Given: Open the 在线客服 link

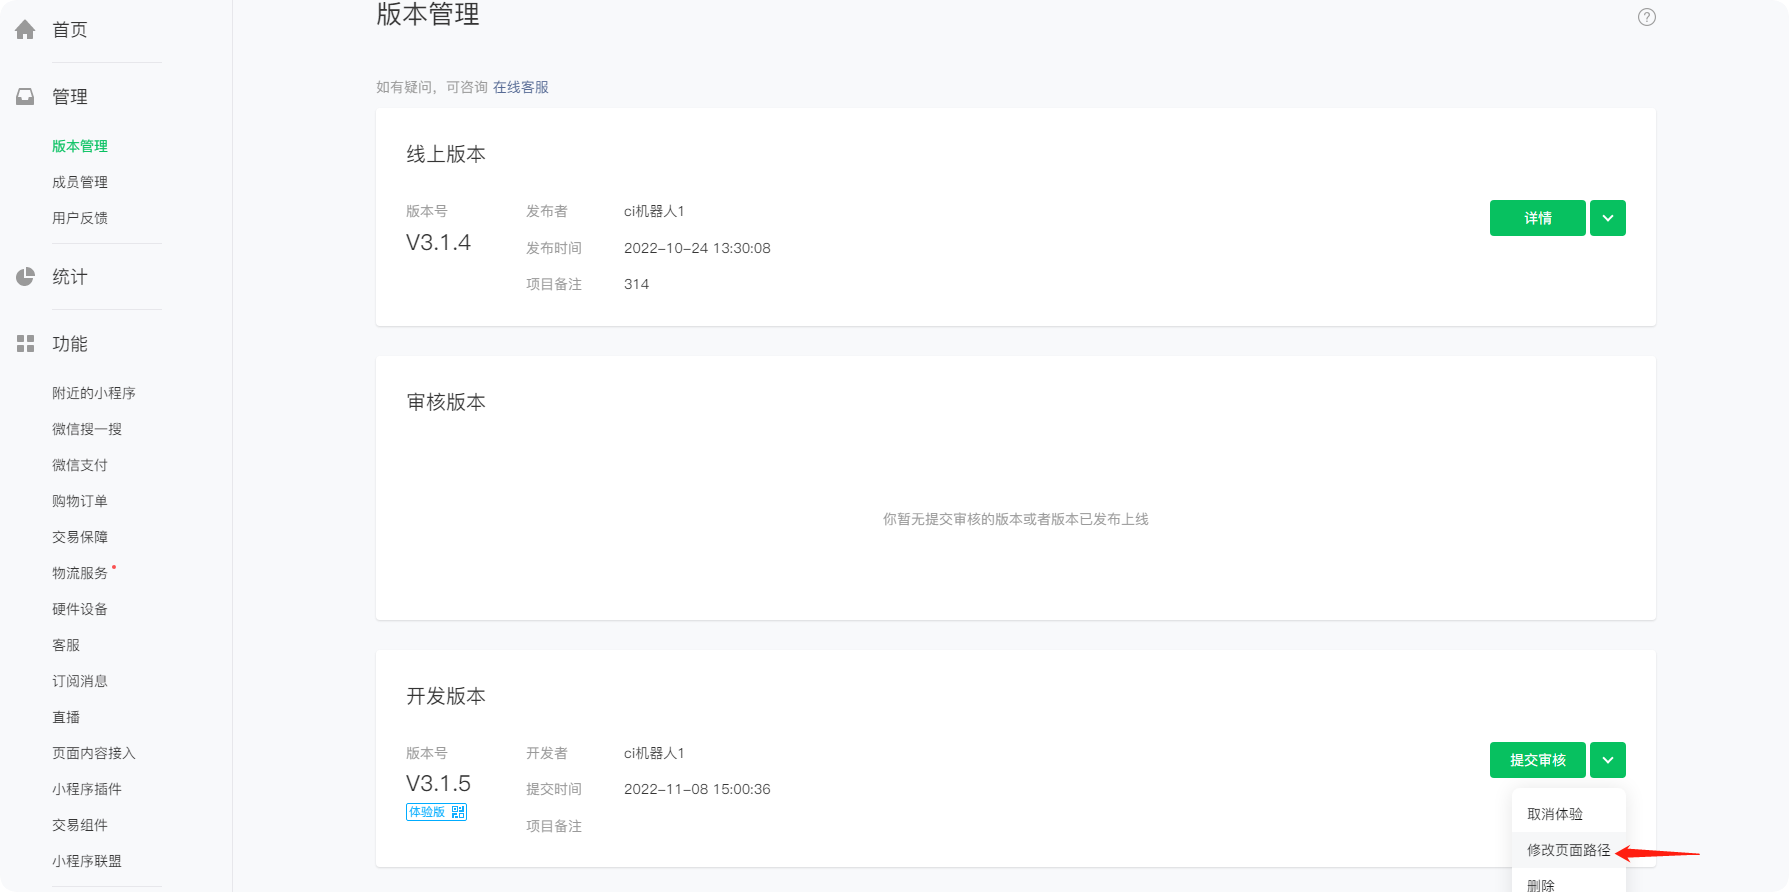Looking at the screenshot, I should (521, 87).
